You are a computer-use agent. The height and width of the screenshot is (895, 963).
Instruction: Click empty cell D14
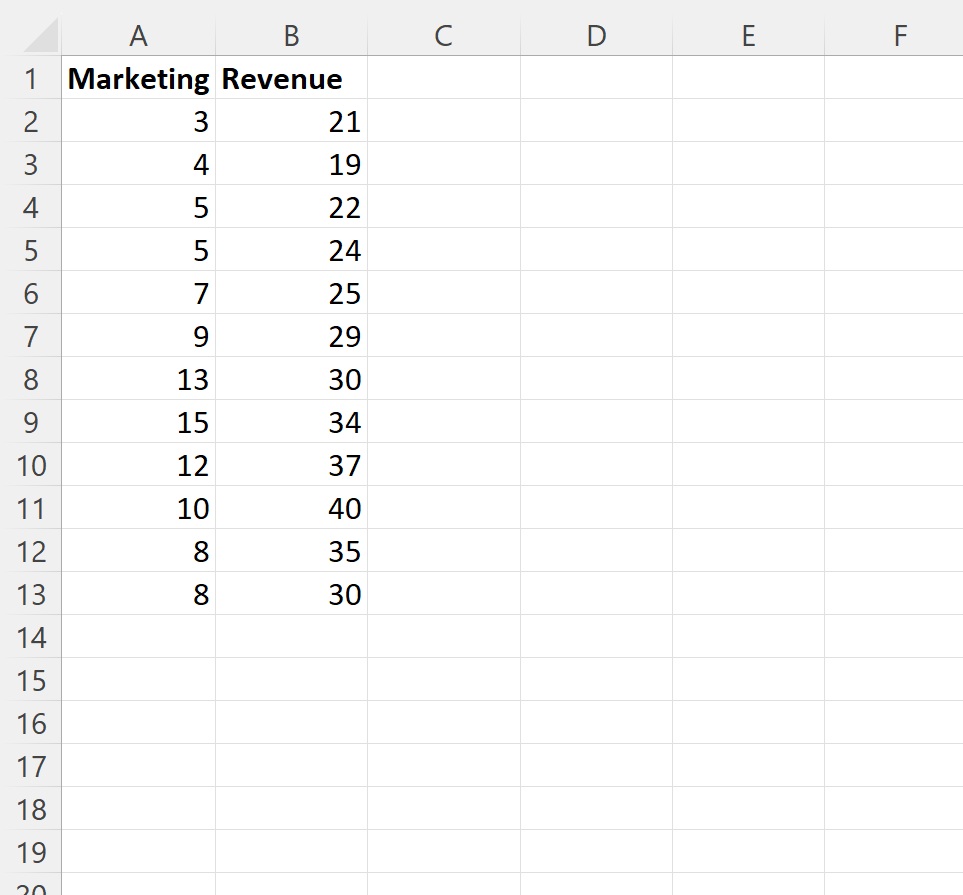point(596,637)
